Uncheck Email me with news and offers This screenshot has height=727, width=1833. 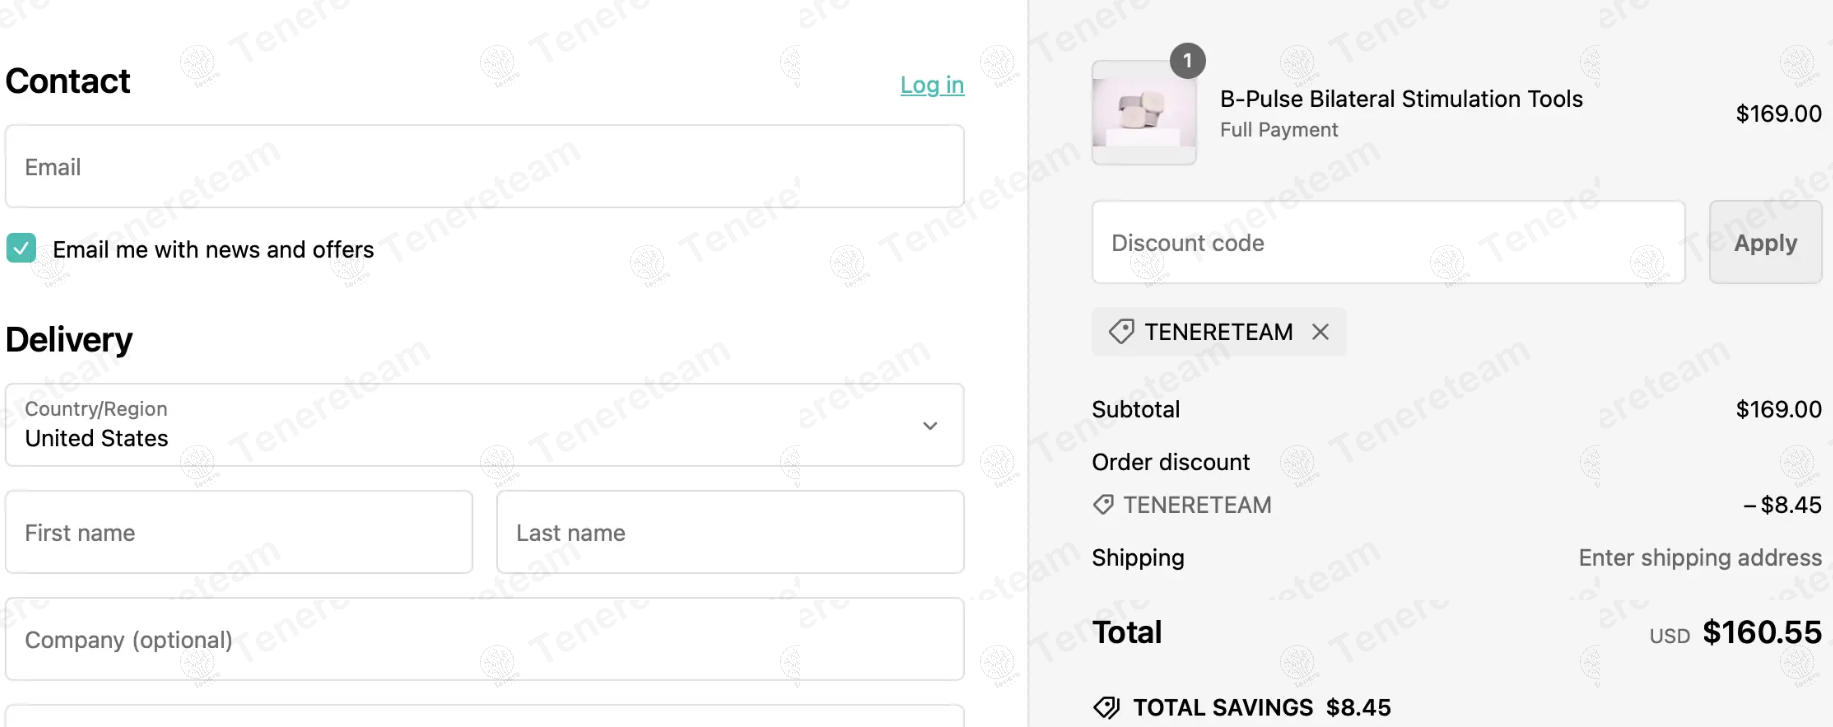[x=21, y=248]
